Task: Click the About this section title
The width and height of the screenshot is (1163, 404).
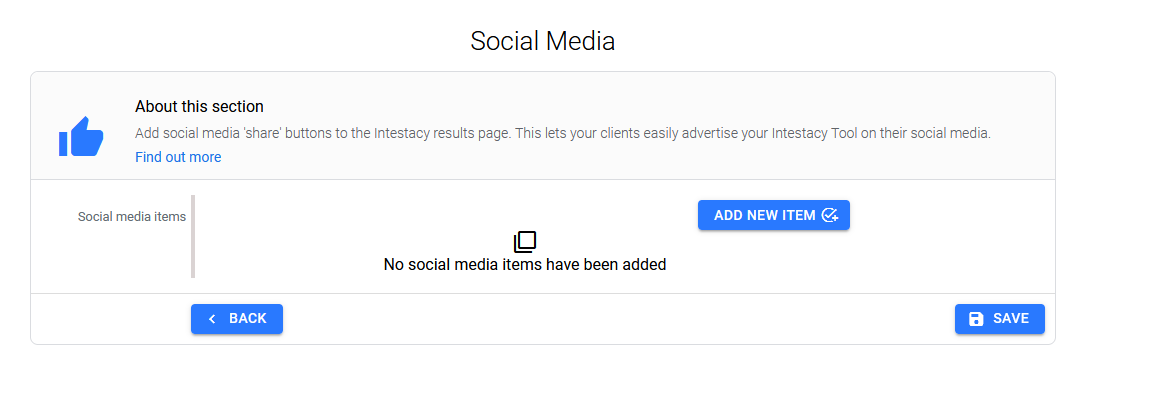Action: click(199, 106)
